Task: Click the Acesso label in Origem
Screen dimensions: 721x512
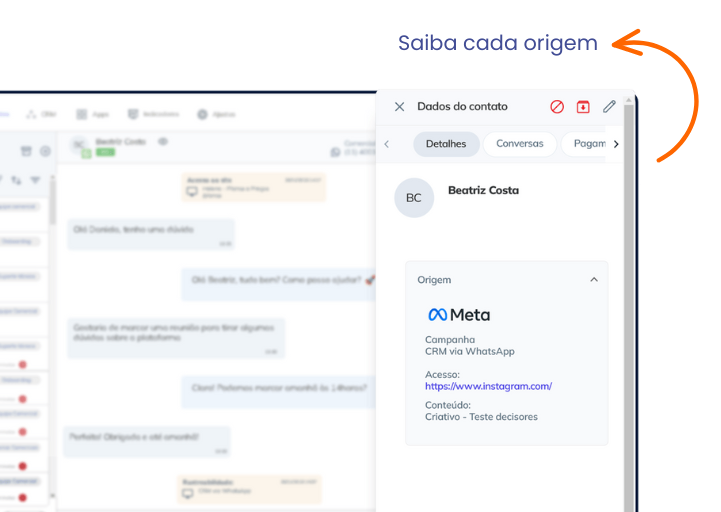Action: [x=442, y=374]
